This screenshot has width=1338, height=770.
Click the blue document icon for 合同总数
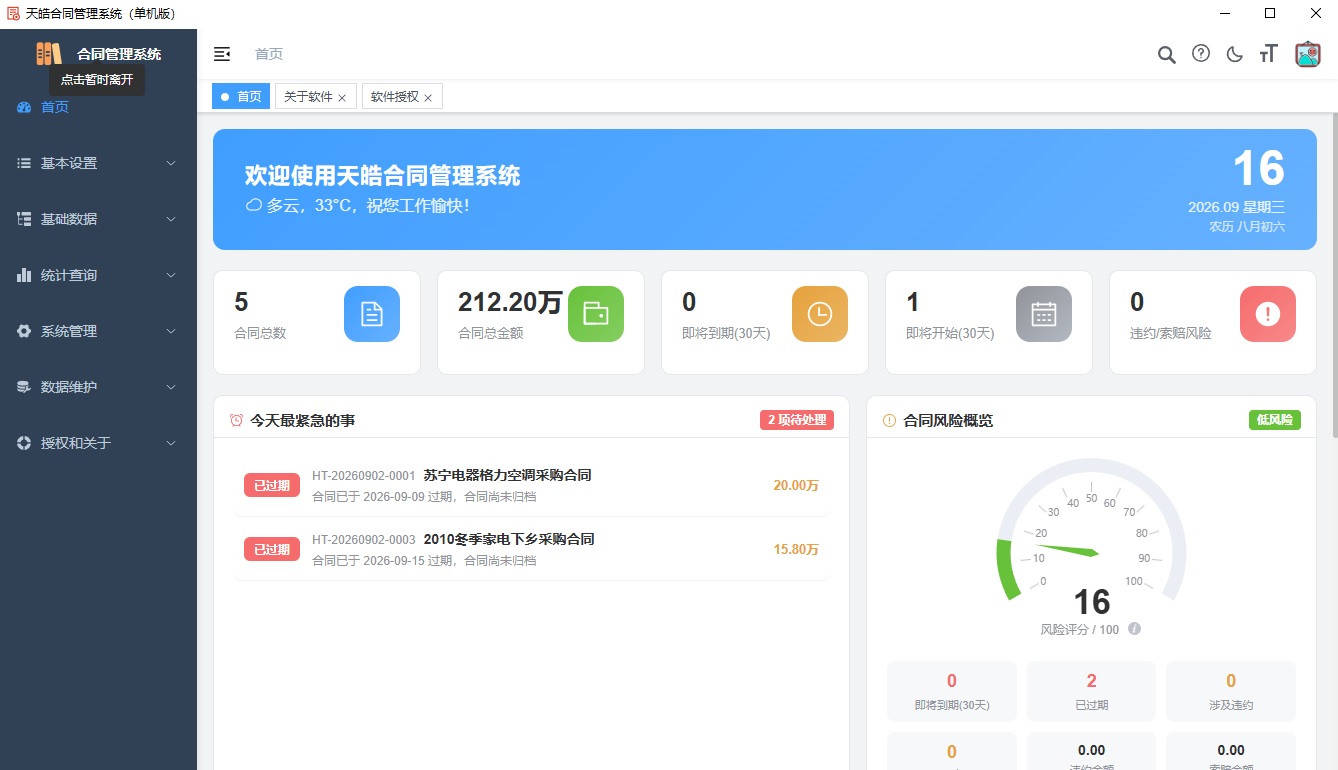point(372,314)
